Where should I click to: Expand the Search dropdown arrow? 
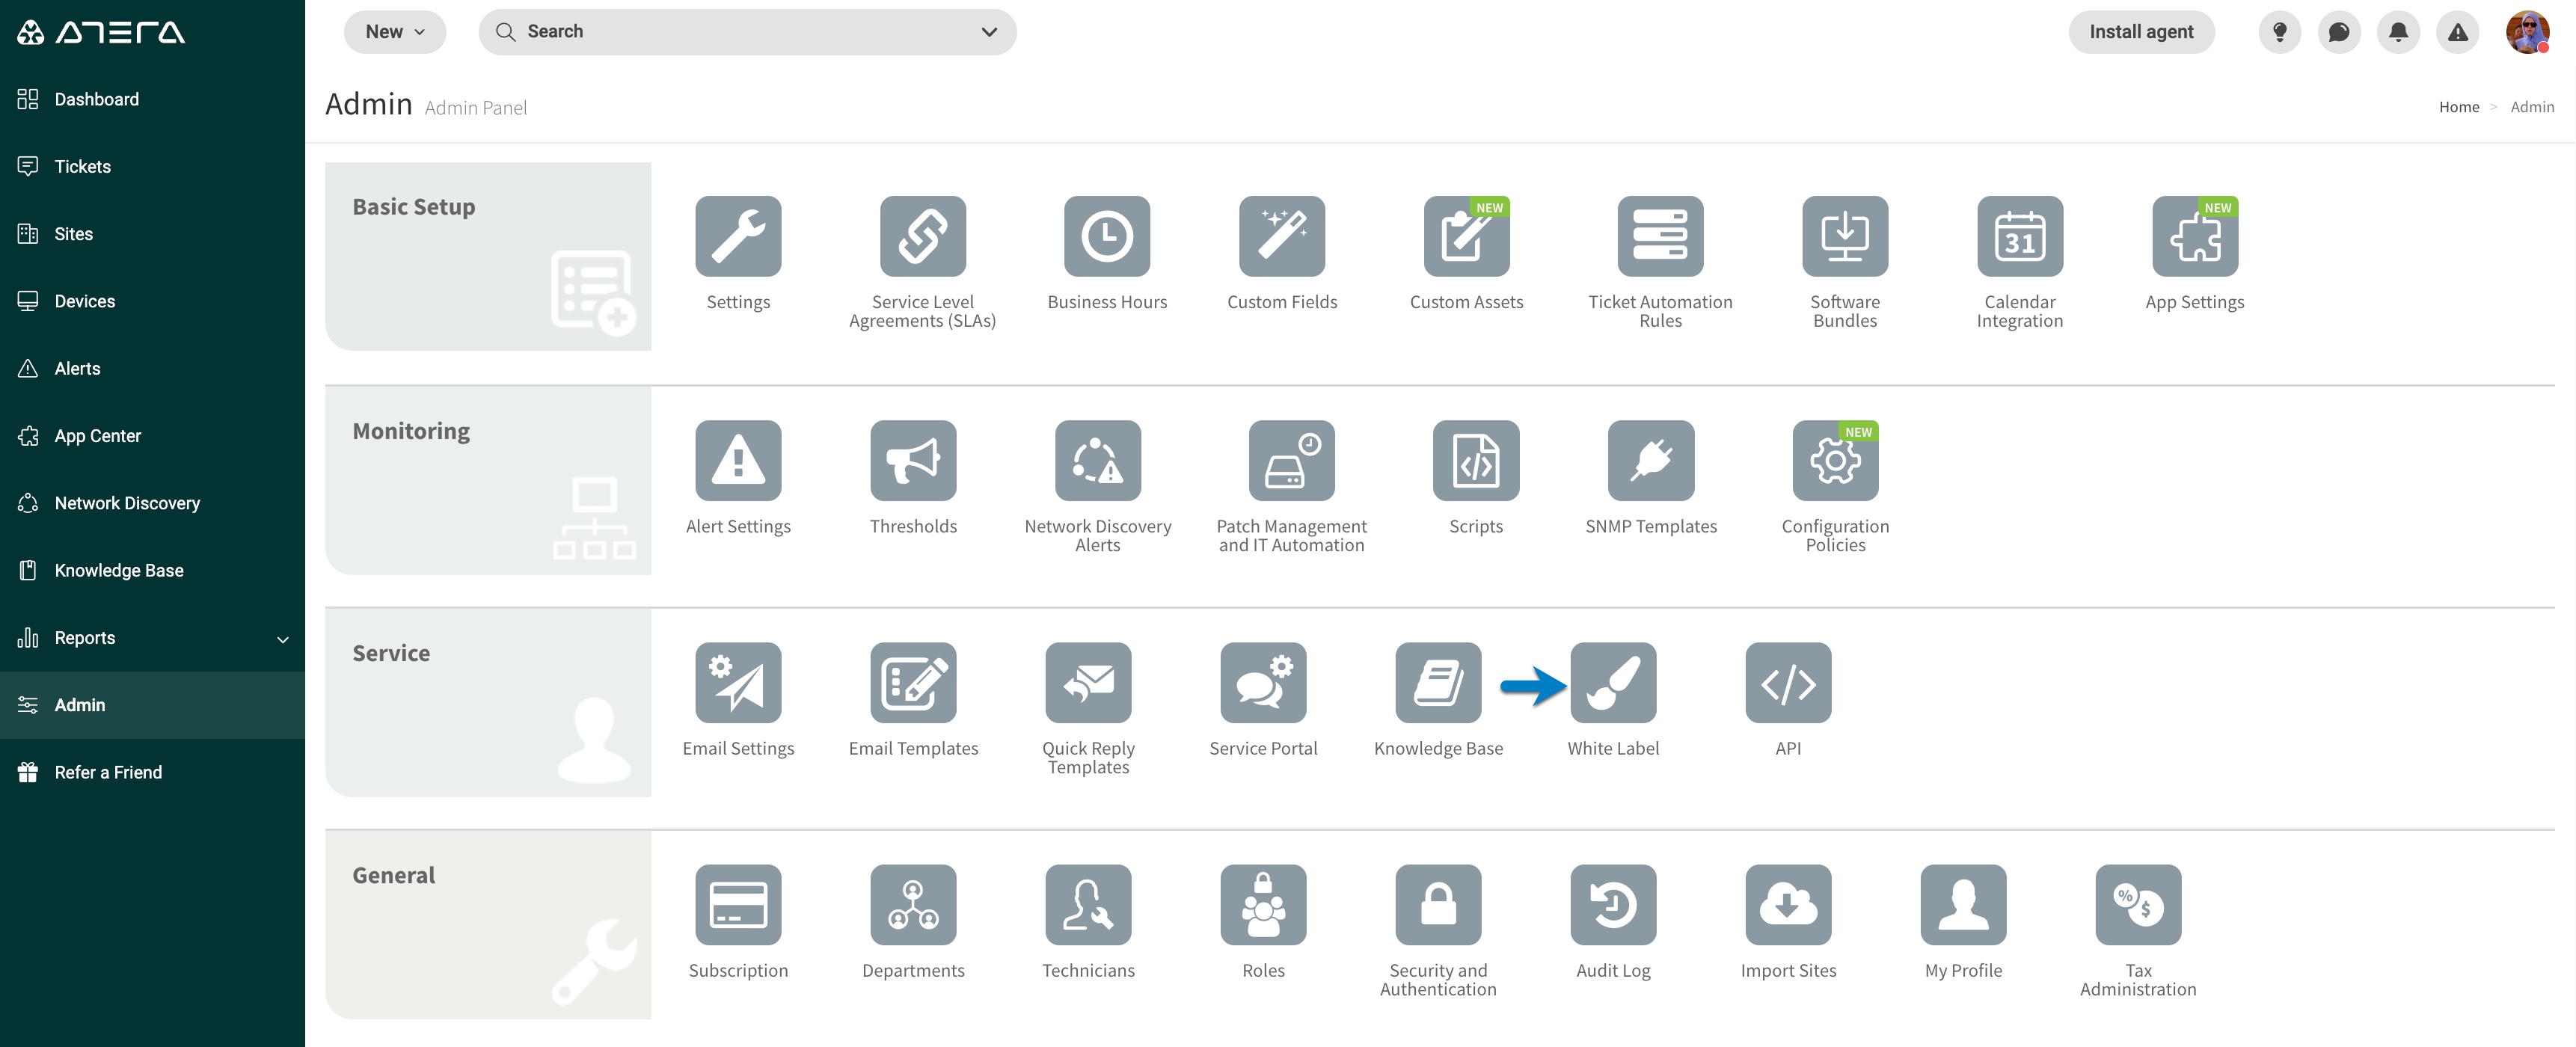(x=989, y=32)
